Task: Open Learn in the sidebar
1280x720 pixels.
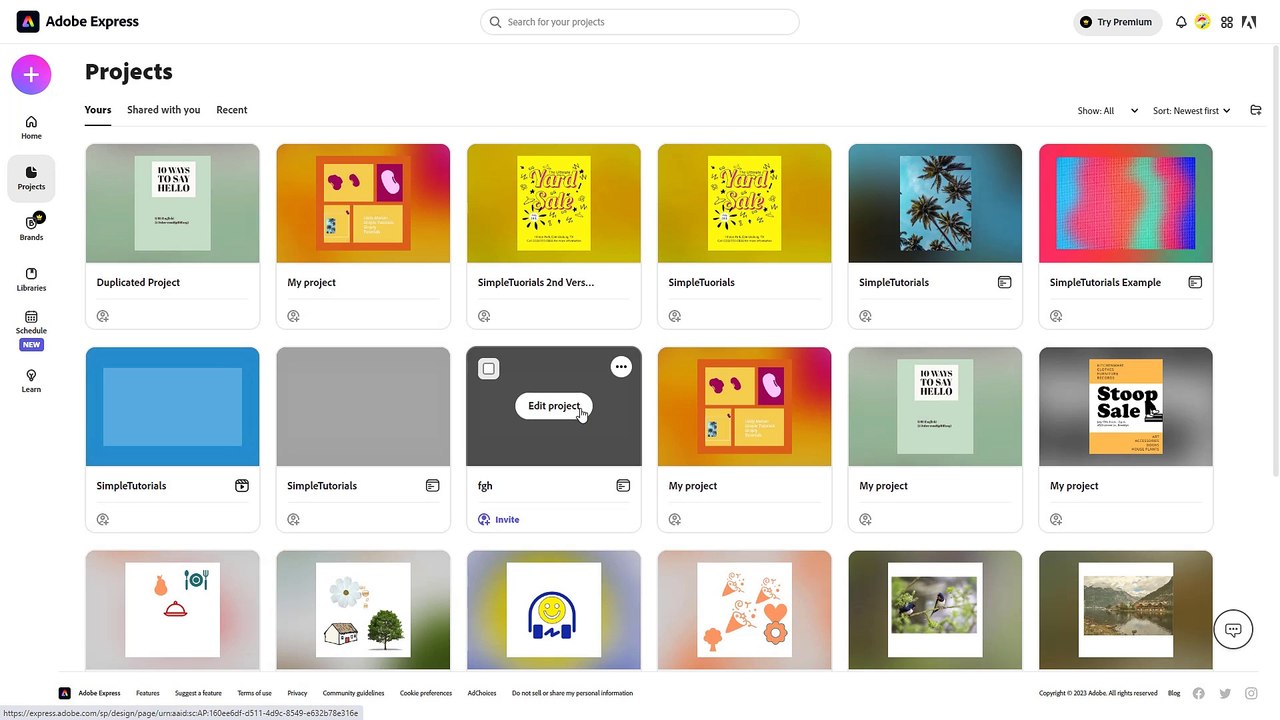Action: tap(31, 381)
